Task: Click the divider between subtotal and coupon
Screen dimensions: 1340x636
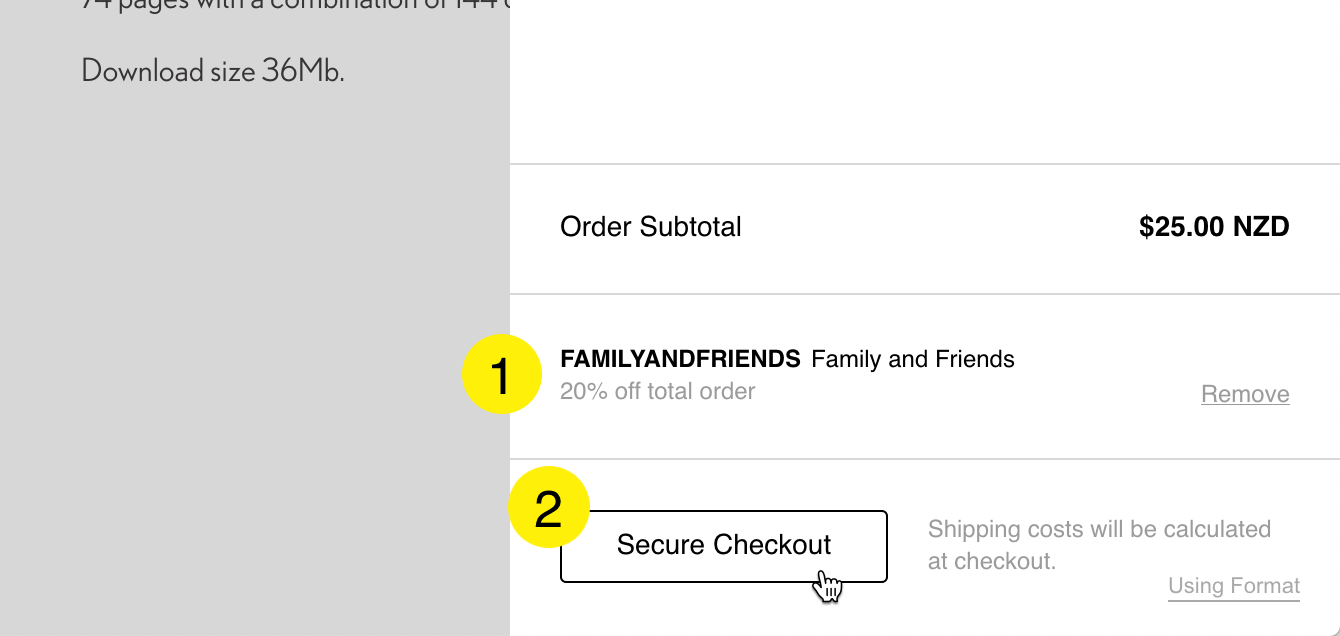Action: [925, 294]
